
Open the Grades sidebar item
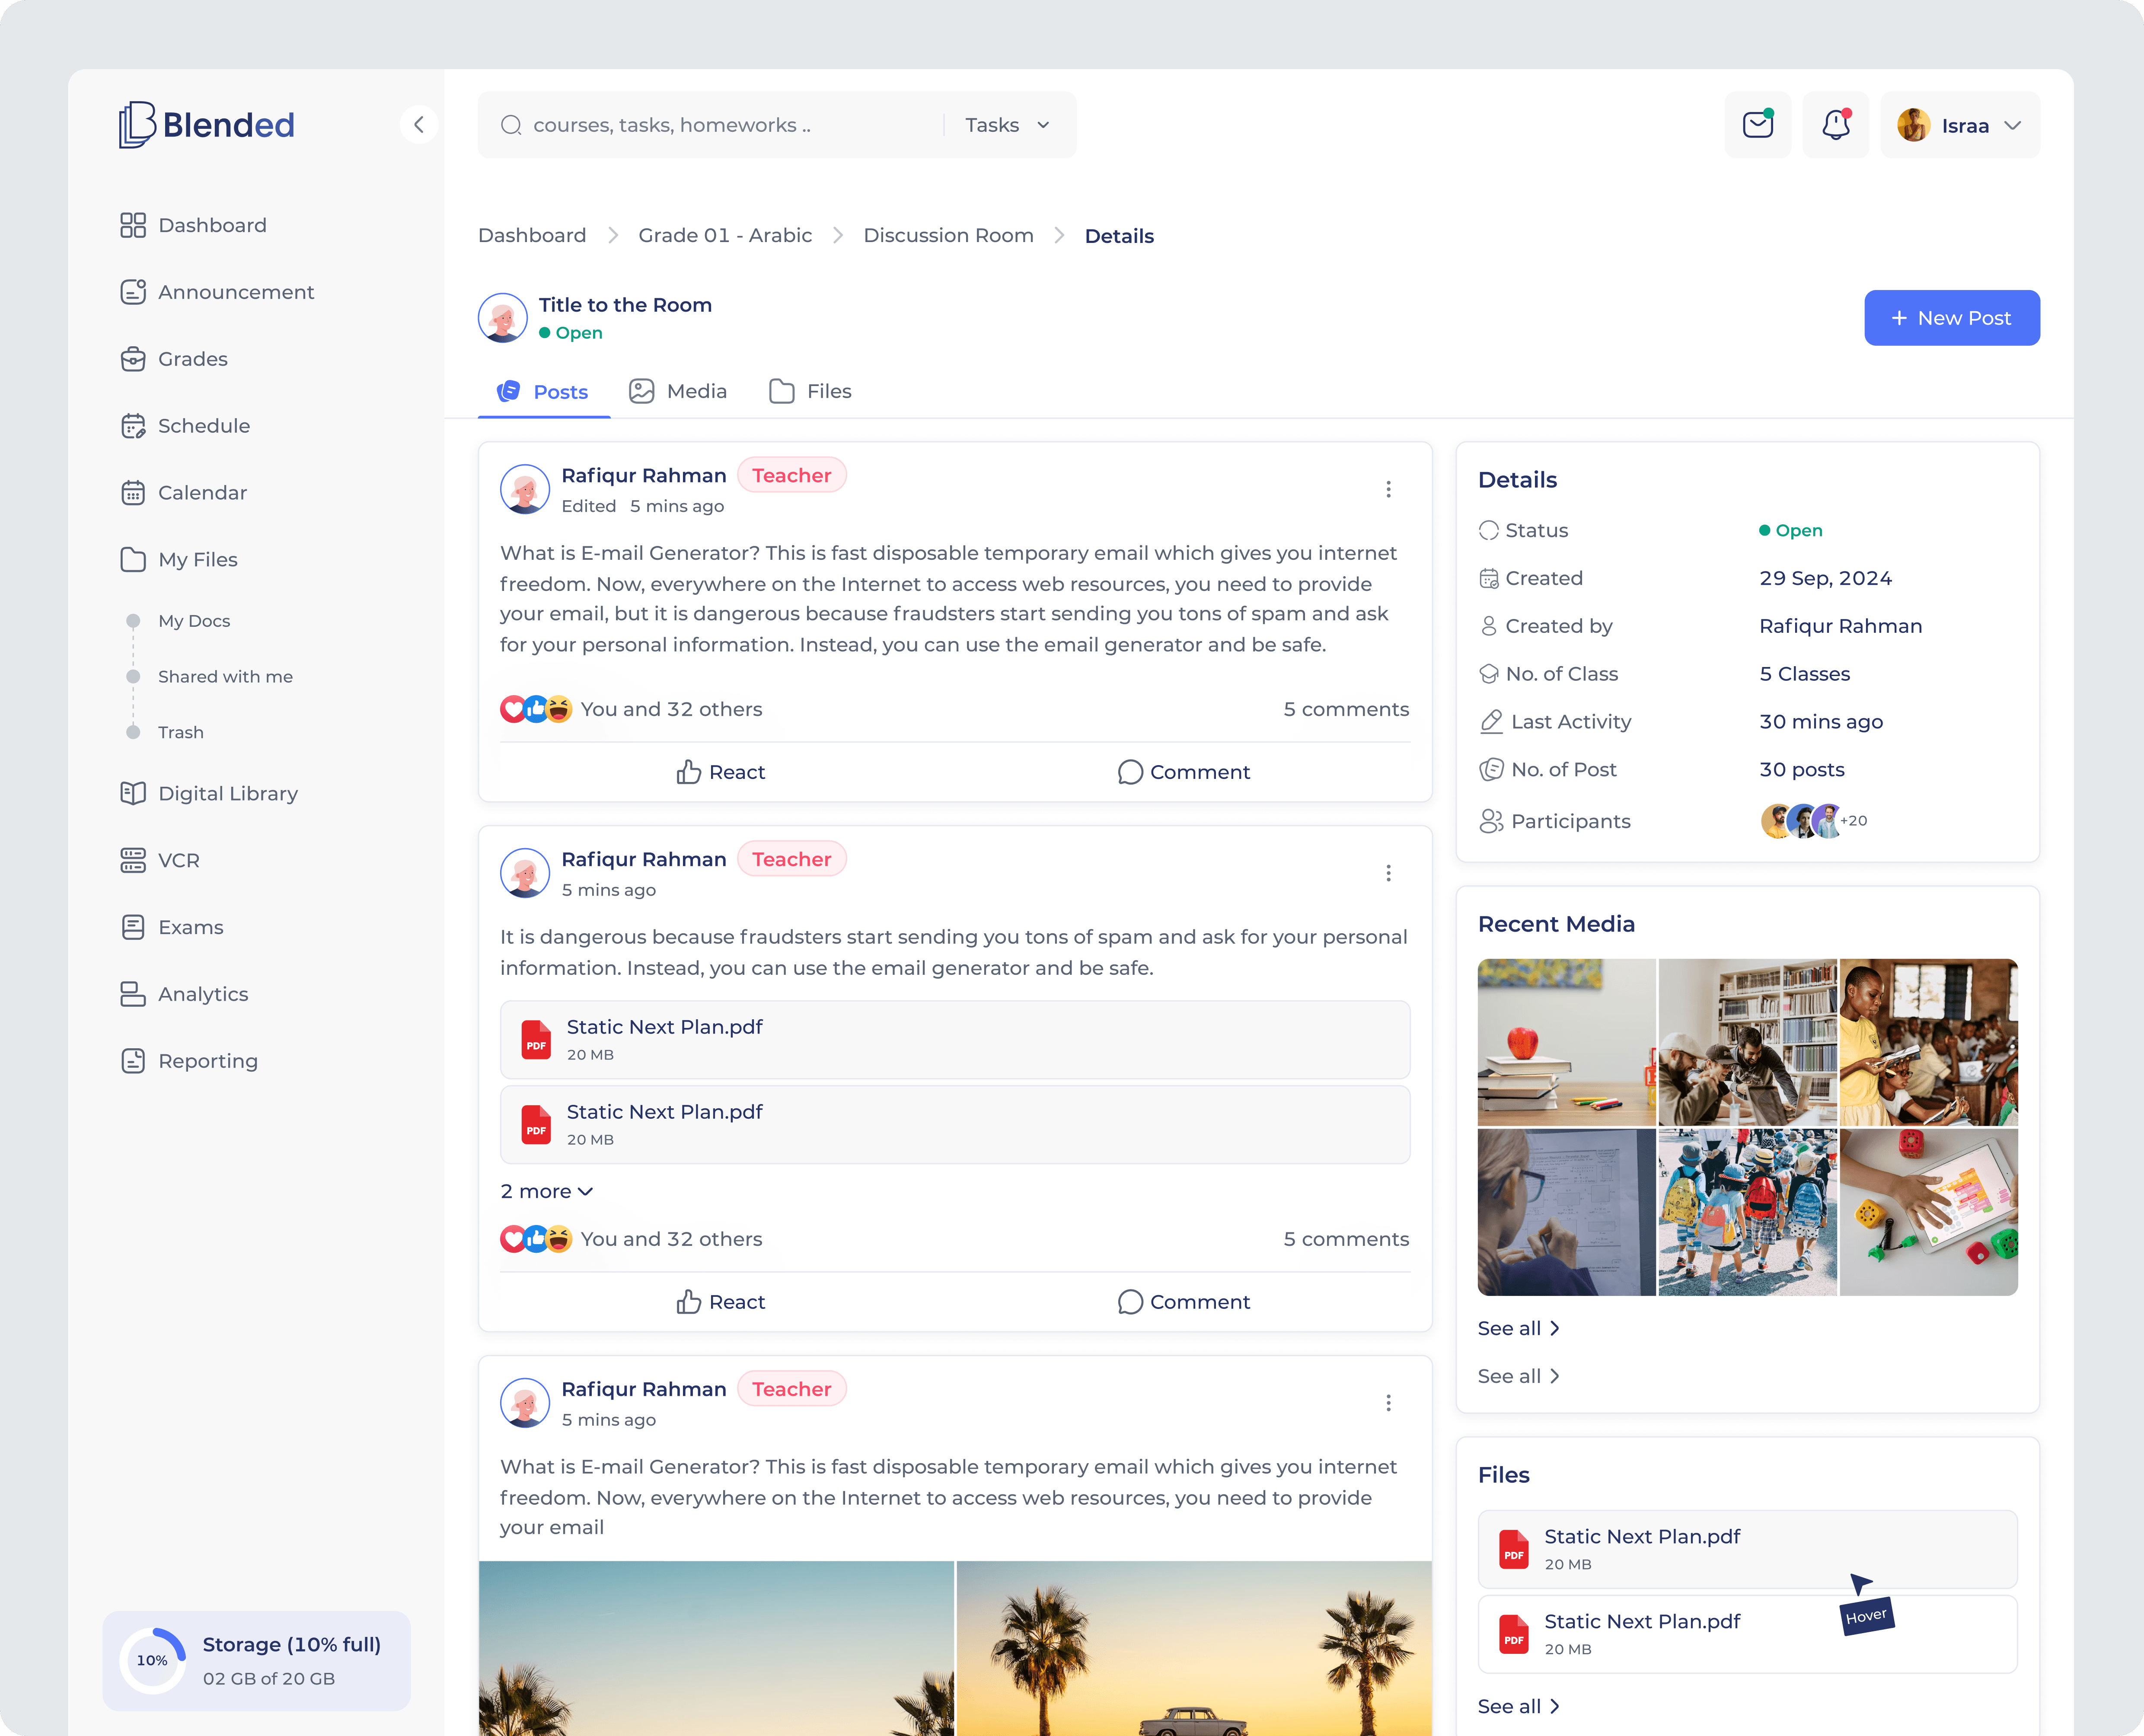pos(192,359)
